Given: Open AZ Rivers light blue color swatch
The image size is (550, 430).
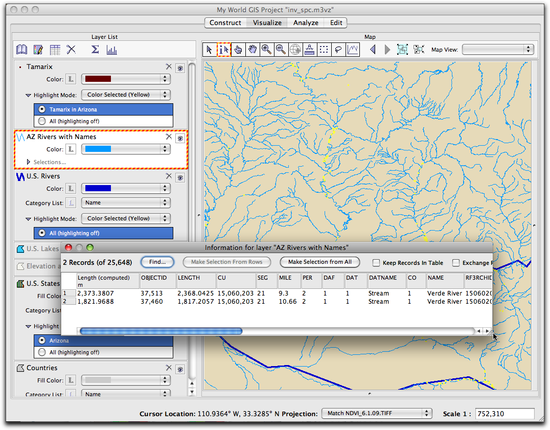Looking at the screenshot, I should pos(126,149).
